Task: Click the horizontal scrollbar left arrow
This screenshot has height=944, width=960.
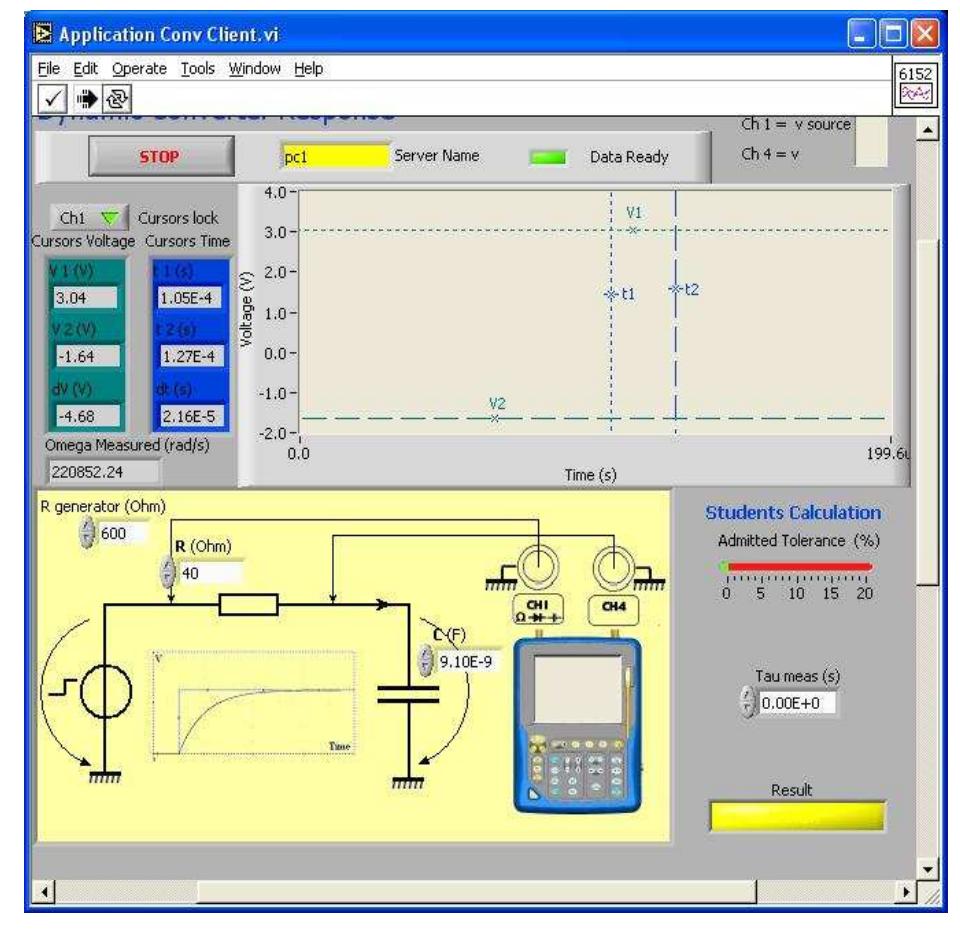Action: click(x=44, y=892)
